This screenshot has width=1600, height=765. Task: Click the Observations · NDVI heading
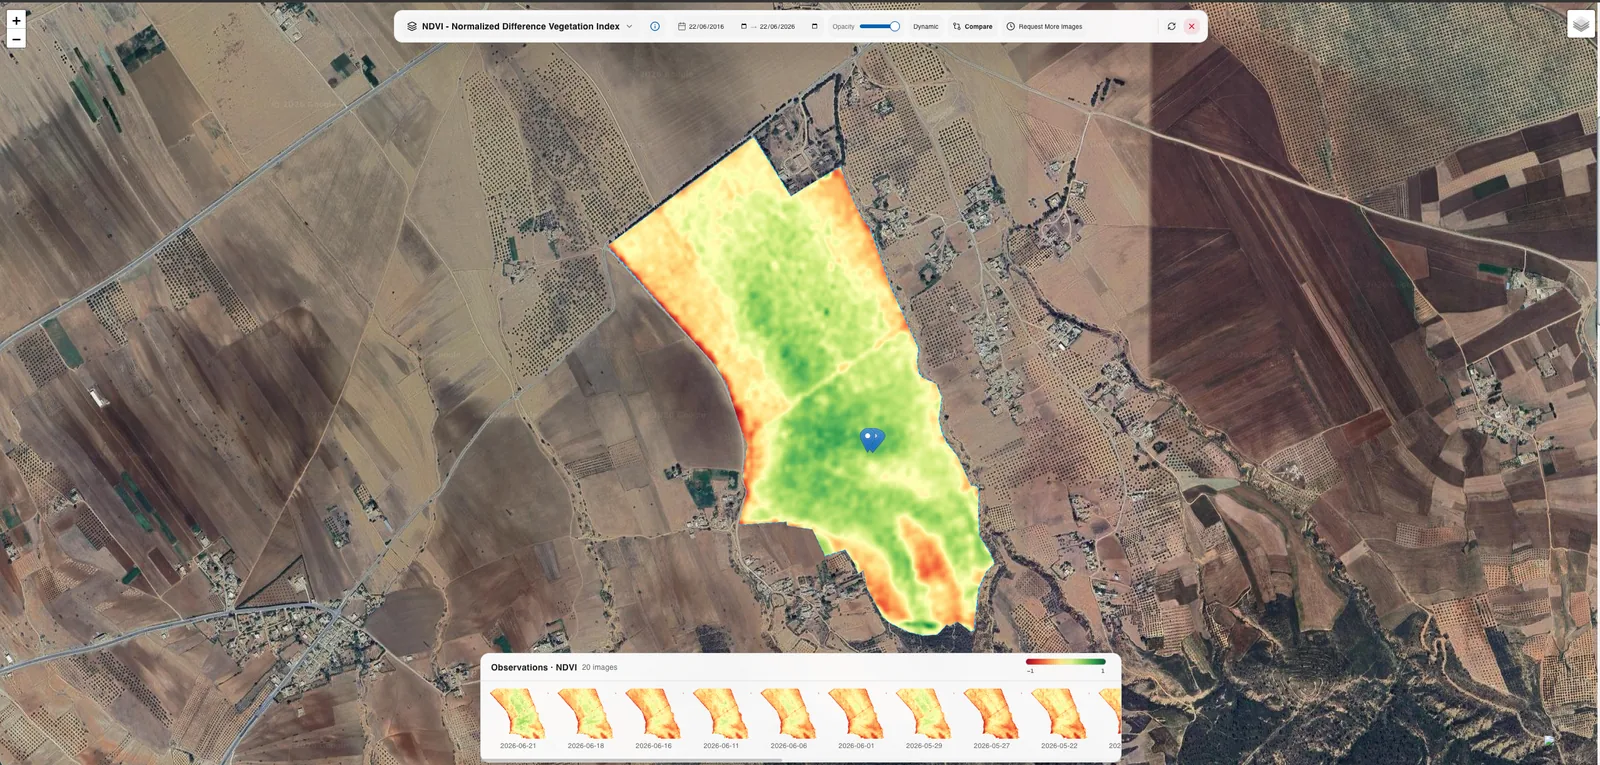pos(534,668)
